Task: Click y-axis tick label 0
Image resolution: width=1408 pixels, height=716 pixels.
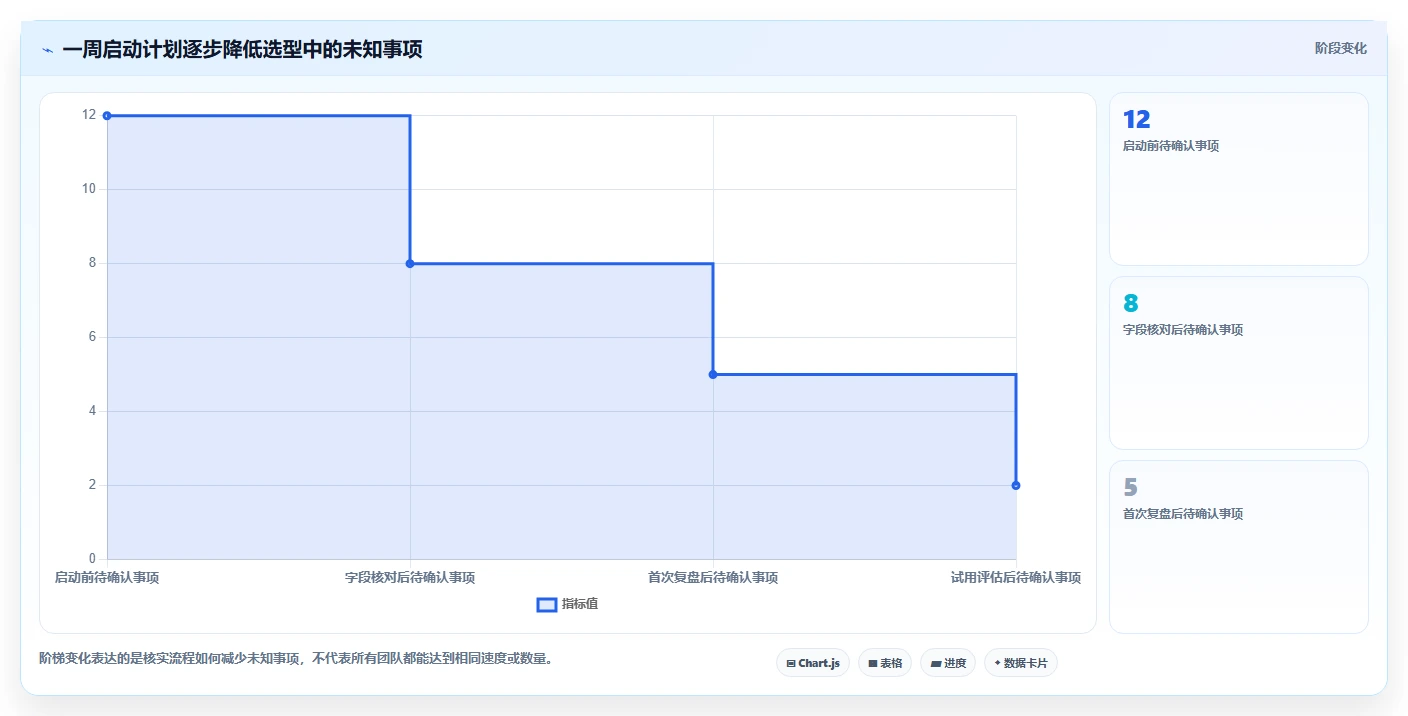Action: [93, 559]
